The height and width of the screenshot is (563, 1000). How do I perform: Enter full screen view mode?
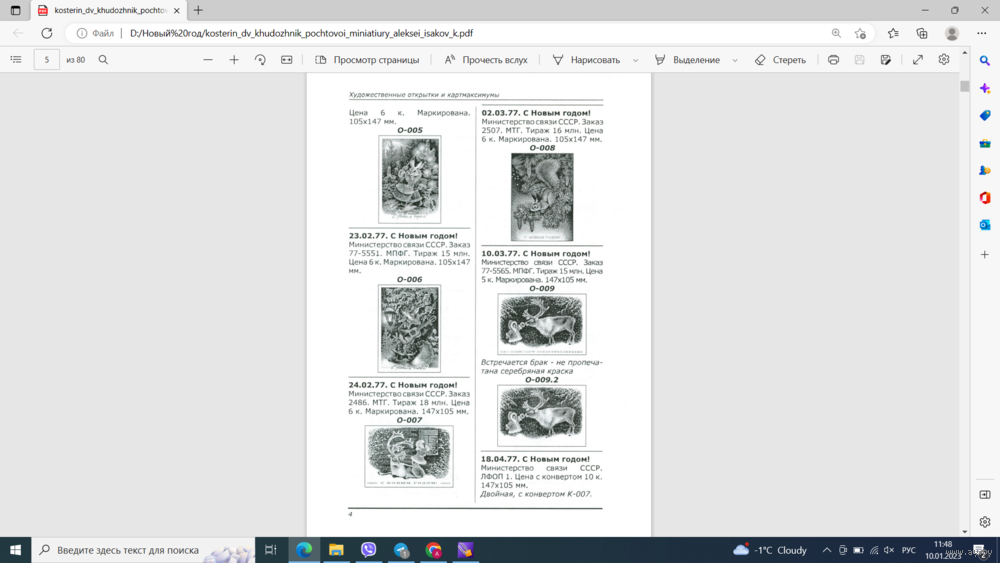click(x=918, y=59)
